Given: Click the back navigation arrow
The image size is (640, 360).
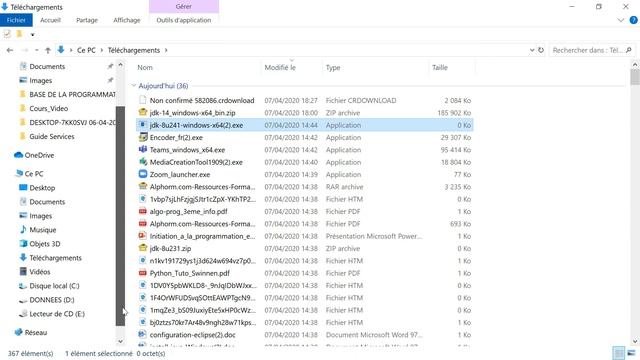Looking at the screenshot, I should pos(10,50).
